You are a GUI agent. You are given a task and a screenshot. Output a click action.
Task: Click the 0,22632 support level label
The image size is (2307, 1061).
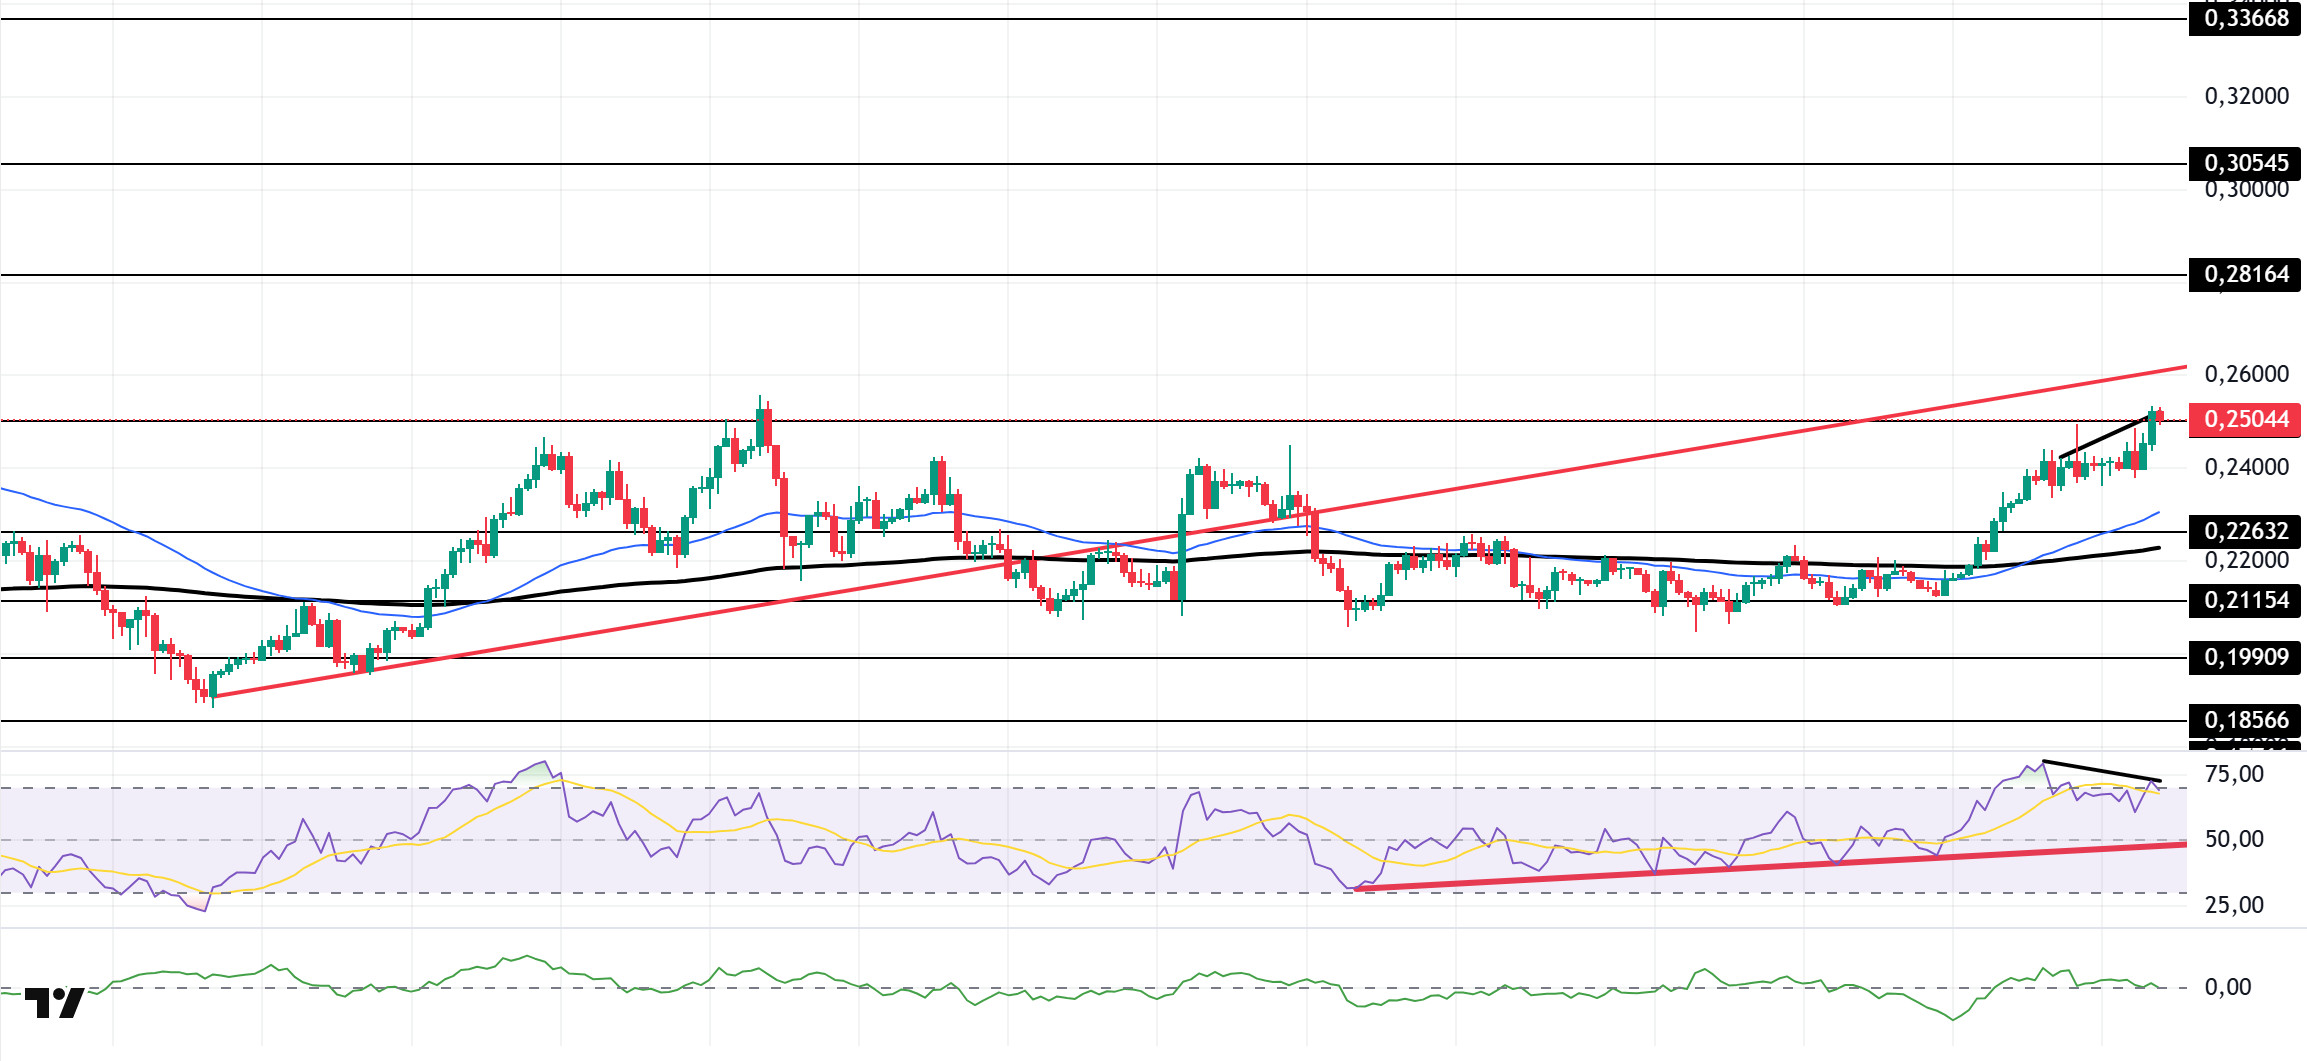[x=2245, y=531]
